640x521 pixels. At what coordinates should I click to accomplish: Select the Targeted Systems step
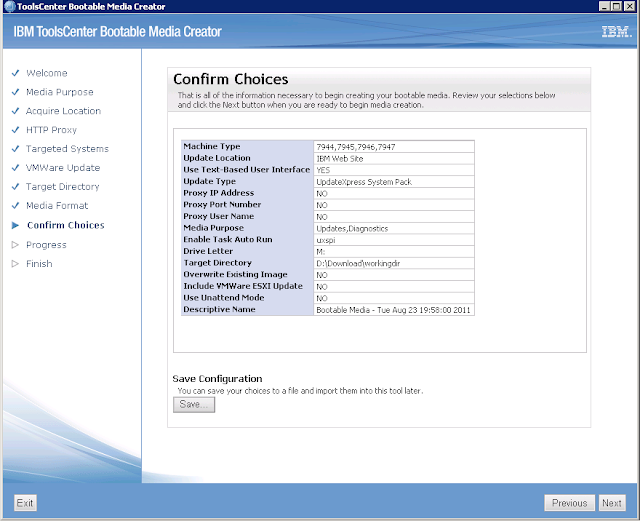67,149
